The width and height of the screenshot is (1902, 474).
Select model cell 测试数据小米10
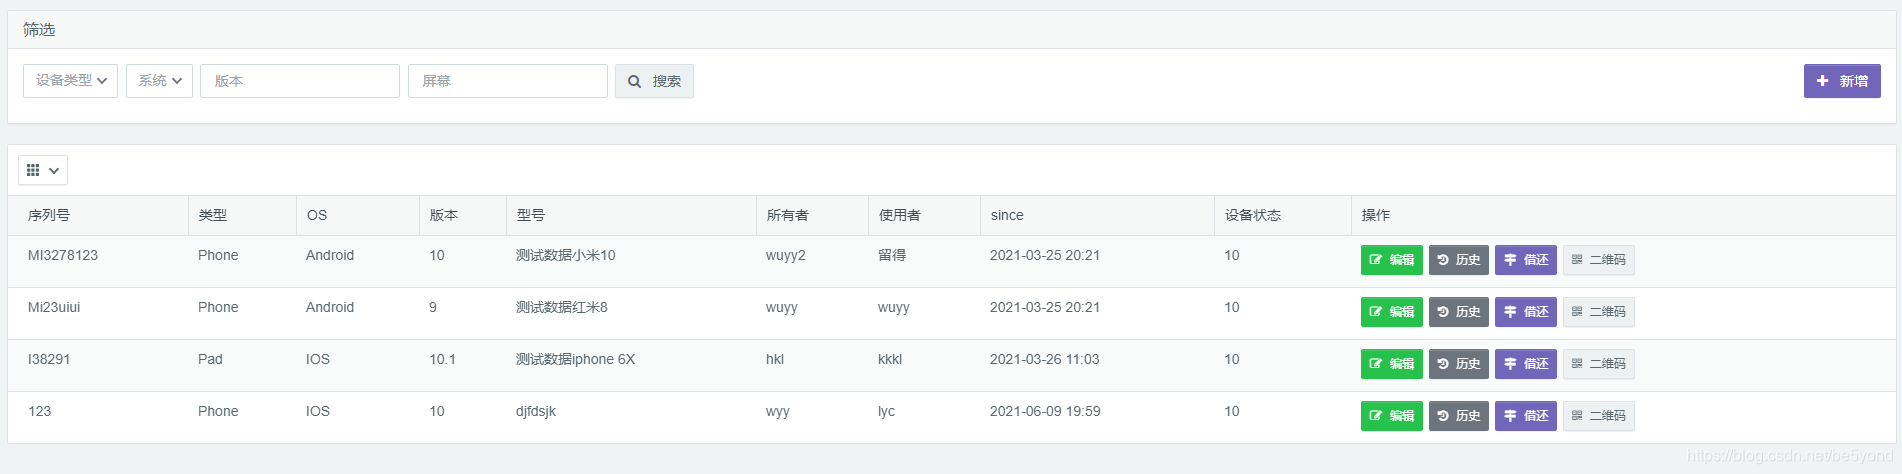tap(566, 255)
